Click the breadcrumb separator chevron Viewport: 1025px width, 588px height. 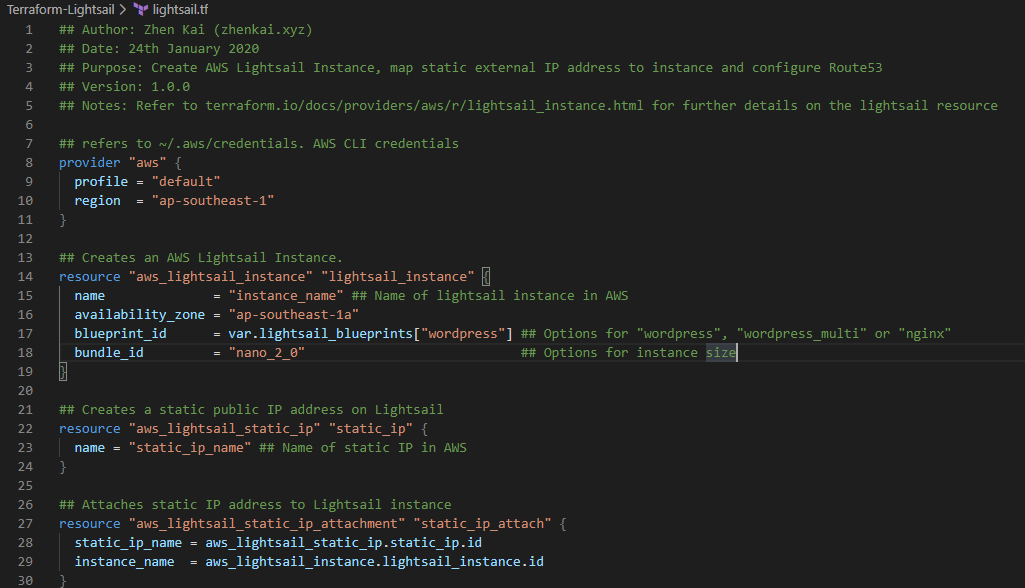click(123, 9)
